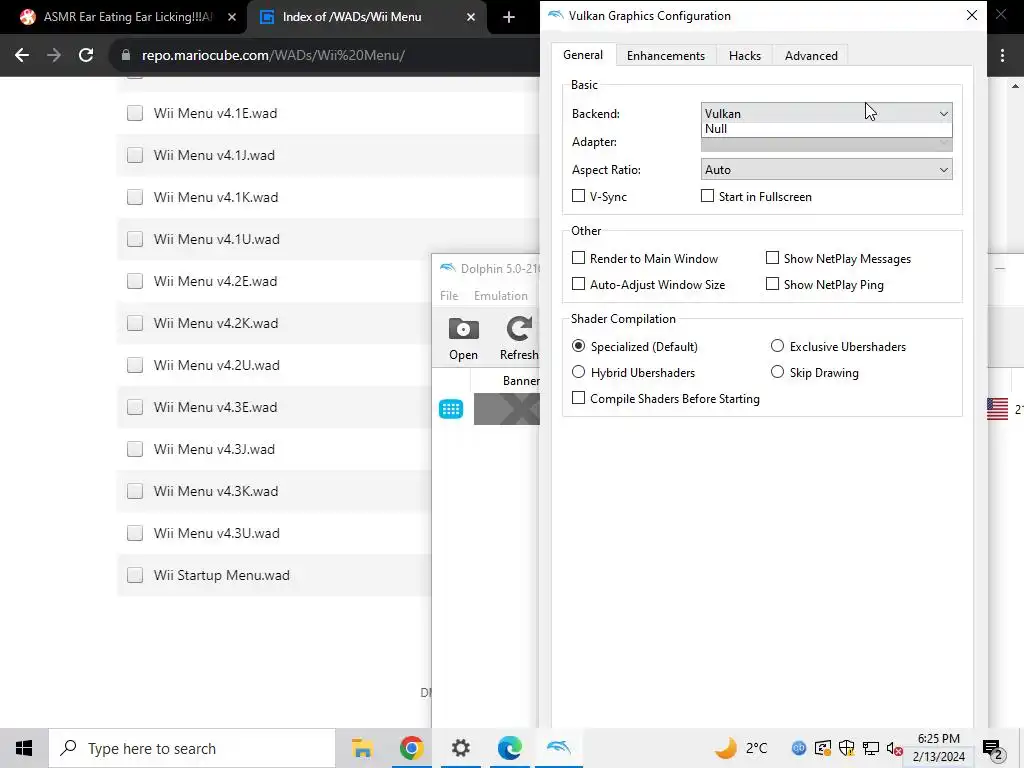
Task: Open the Backend dropdown showing Vulkan
Action: point(826,114)
